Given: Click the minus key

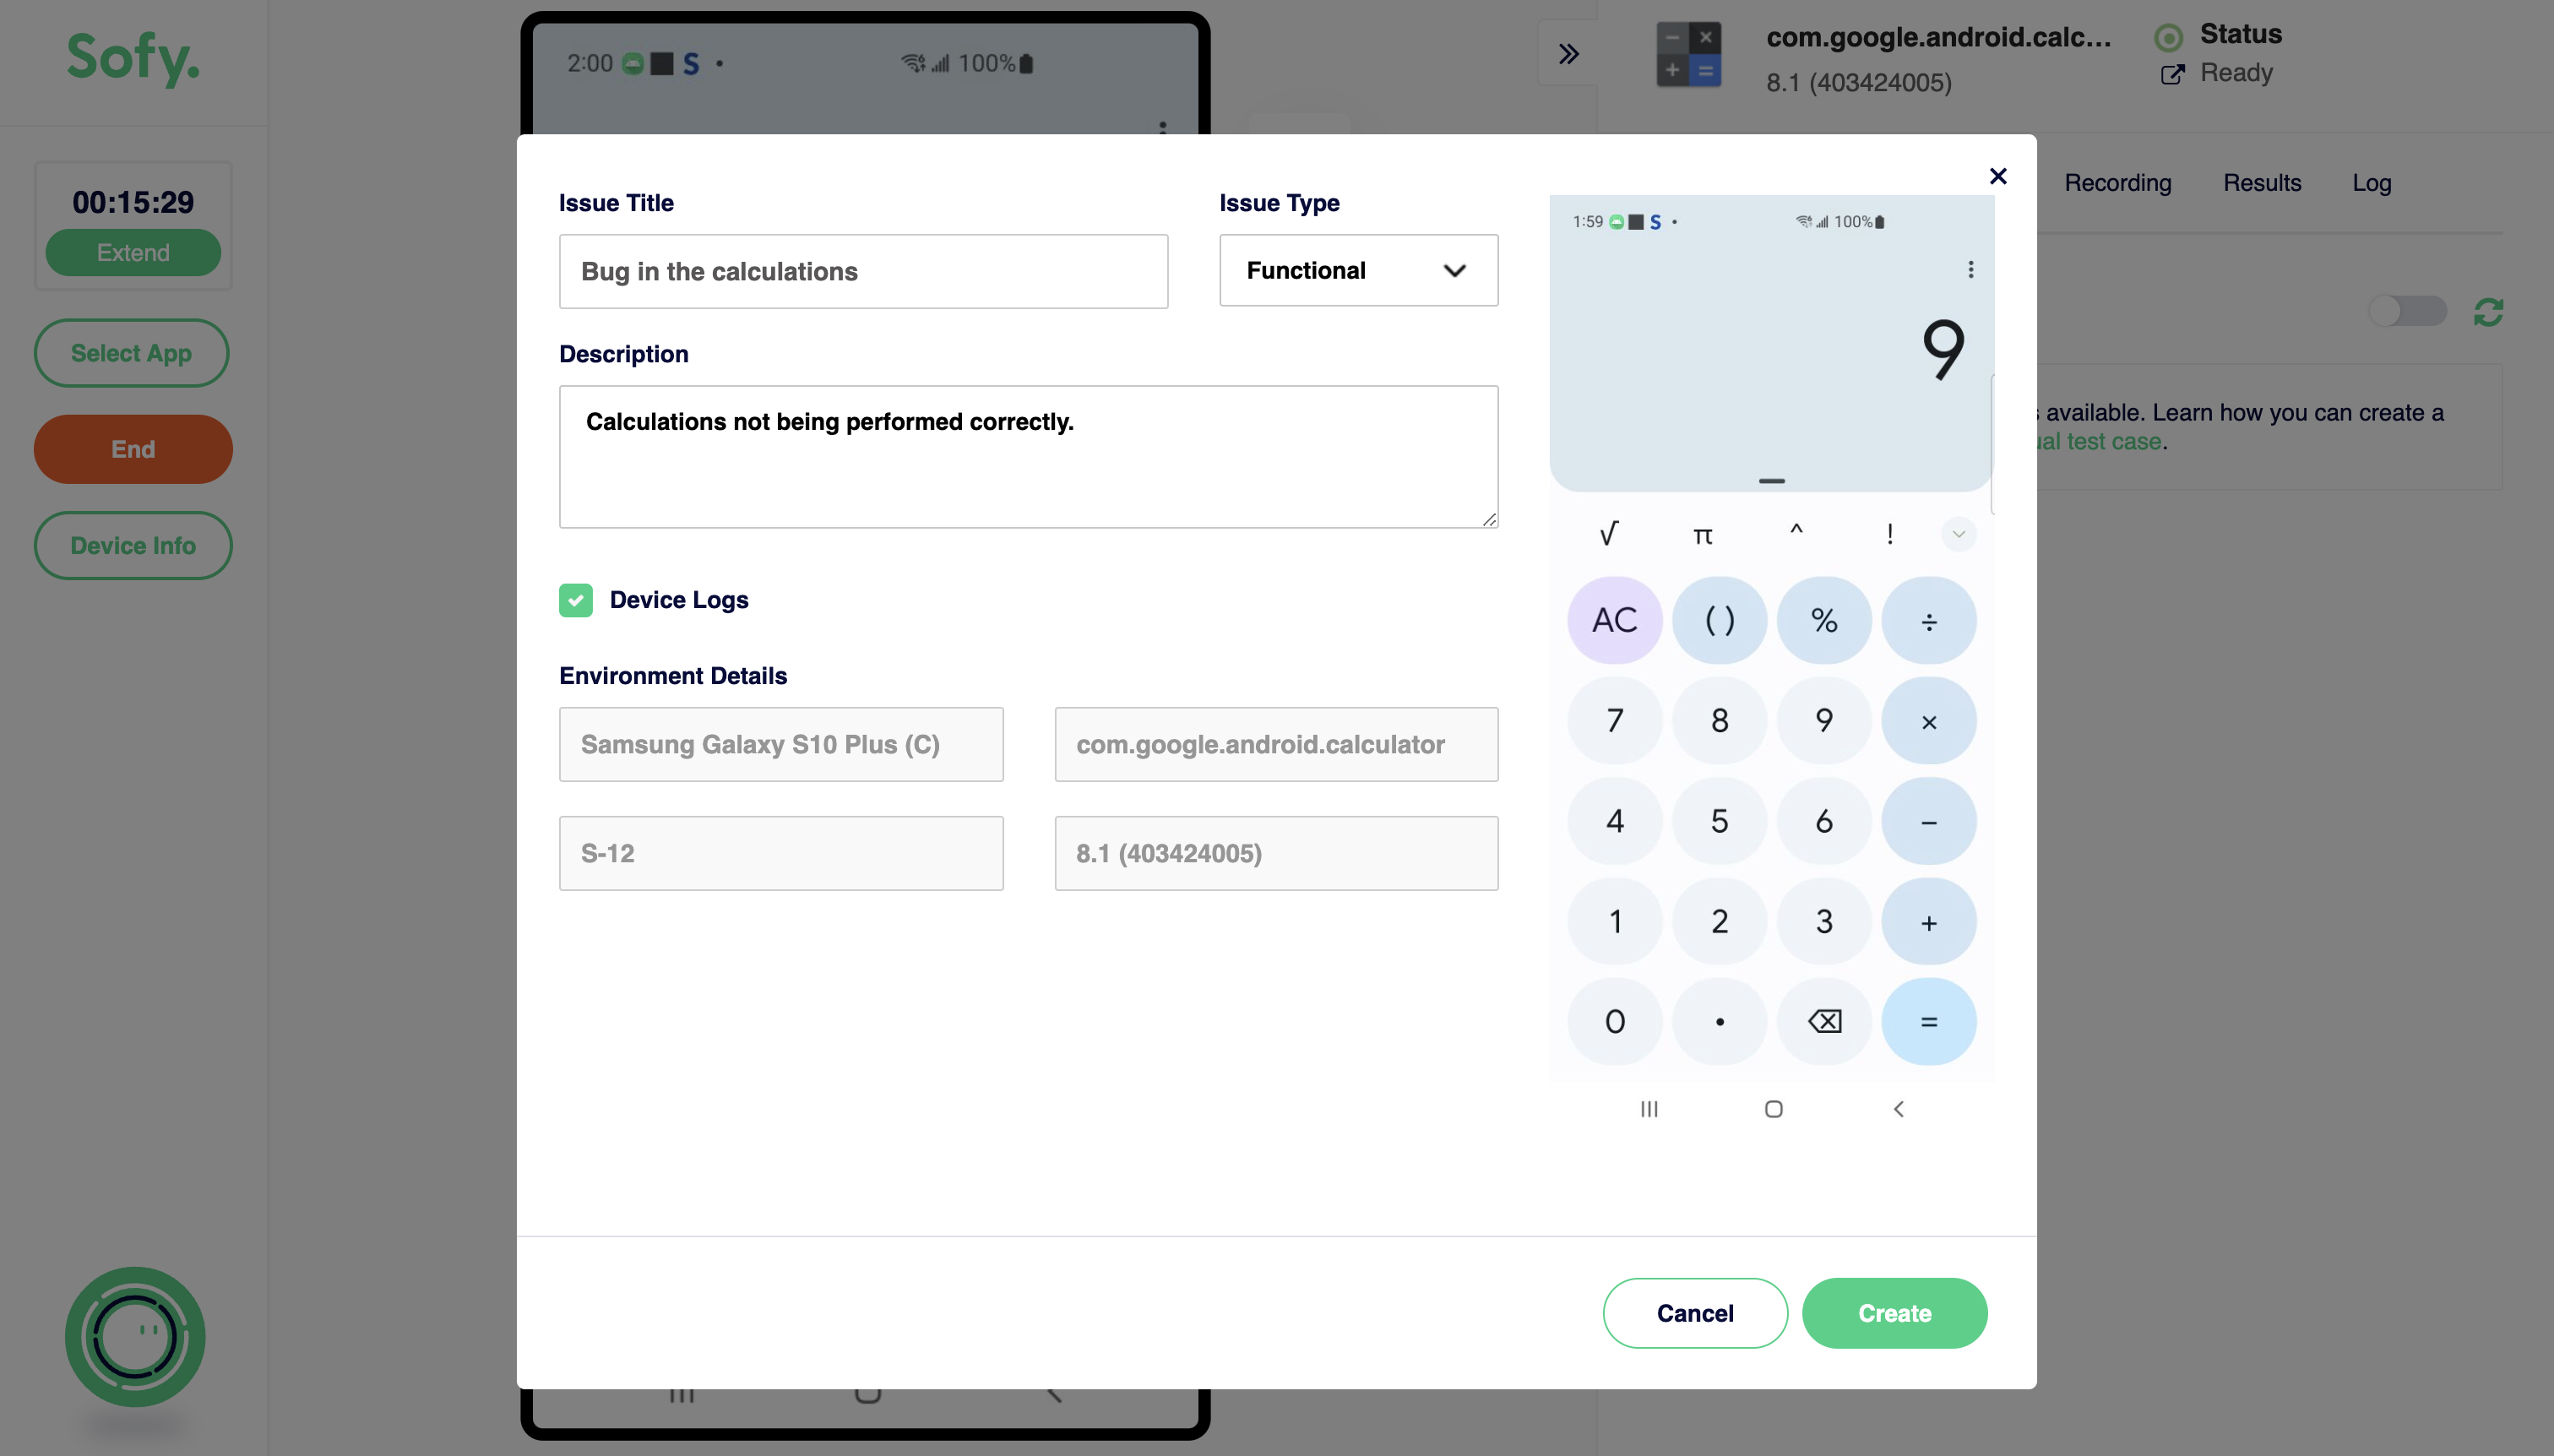Looking at the screenshot, I should pyautogui.click(x=1928, y=821).
